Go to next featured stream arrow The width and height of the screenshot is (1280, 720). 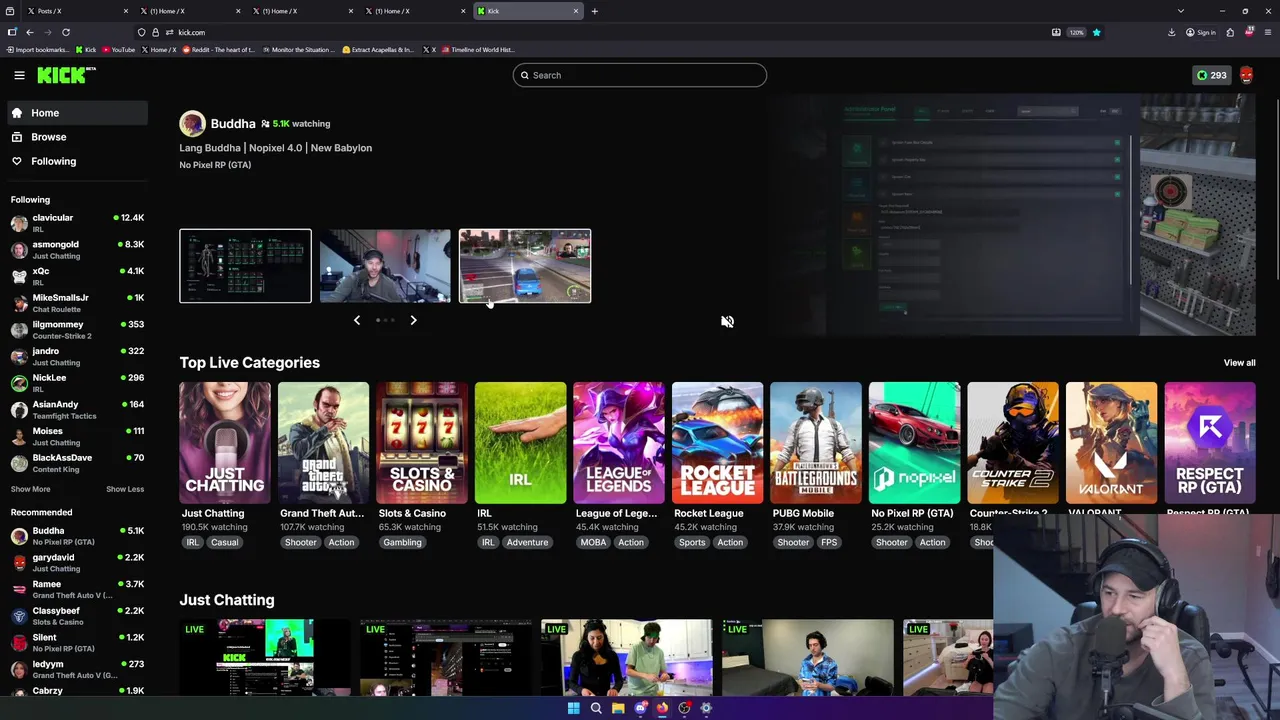click(x=413, y=320)
